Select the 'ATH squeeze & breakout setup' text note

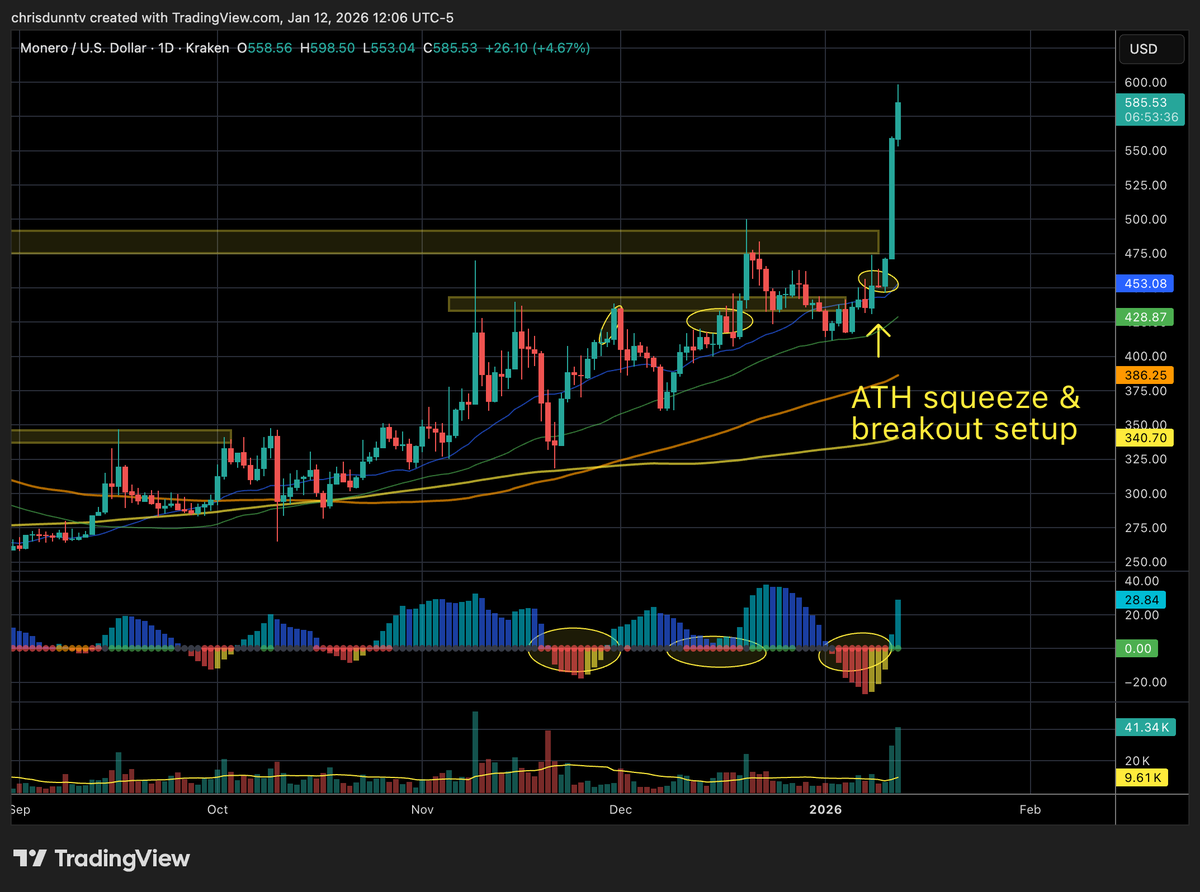[965, 413]
